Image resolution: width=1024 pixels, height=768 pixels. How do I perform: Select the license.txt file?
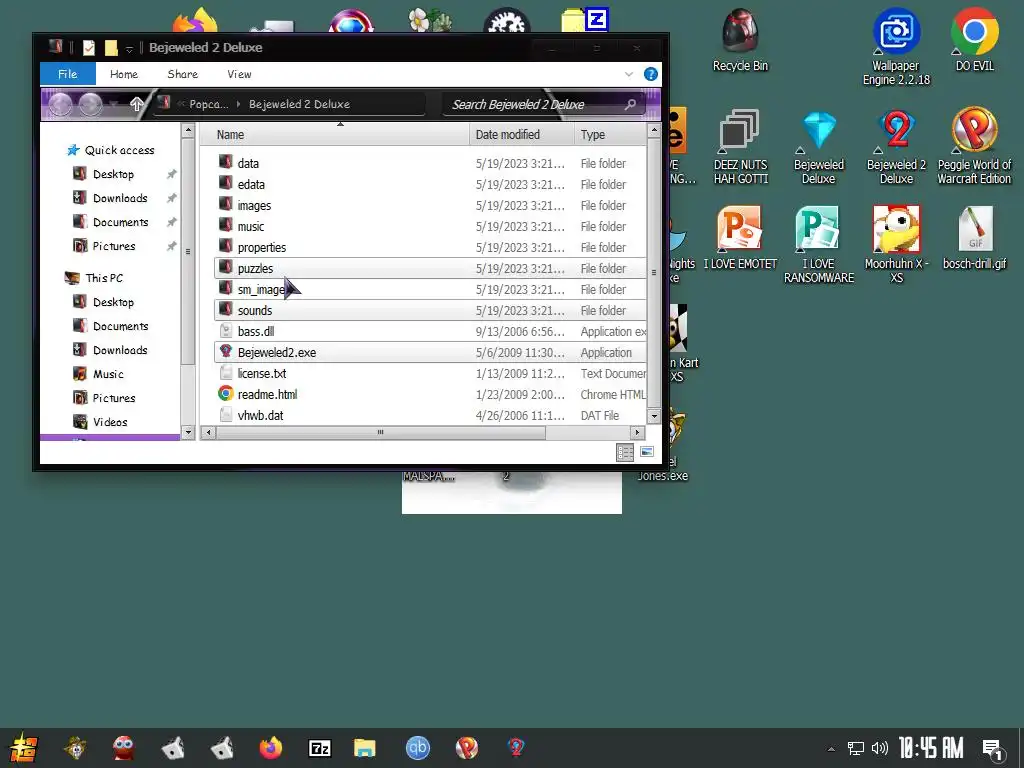click(x=262, y=373)
